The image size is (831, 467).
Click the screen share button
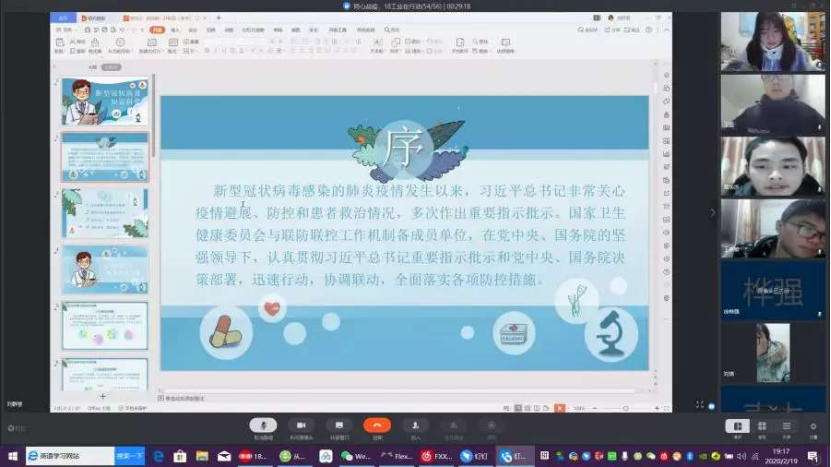pos(339,427)
